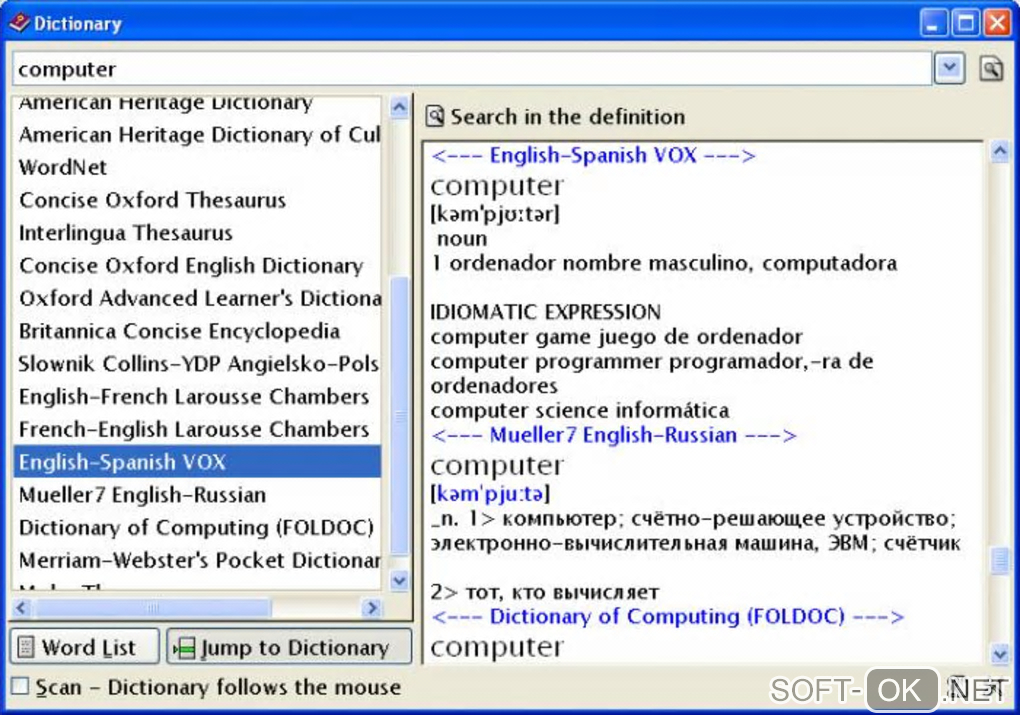Select Interlingua Thesaurus
Screen dimensions: 1020x715
[196, 233]
